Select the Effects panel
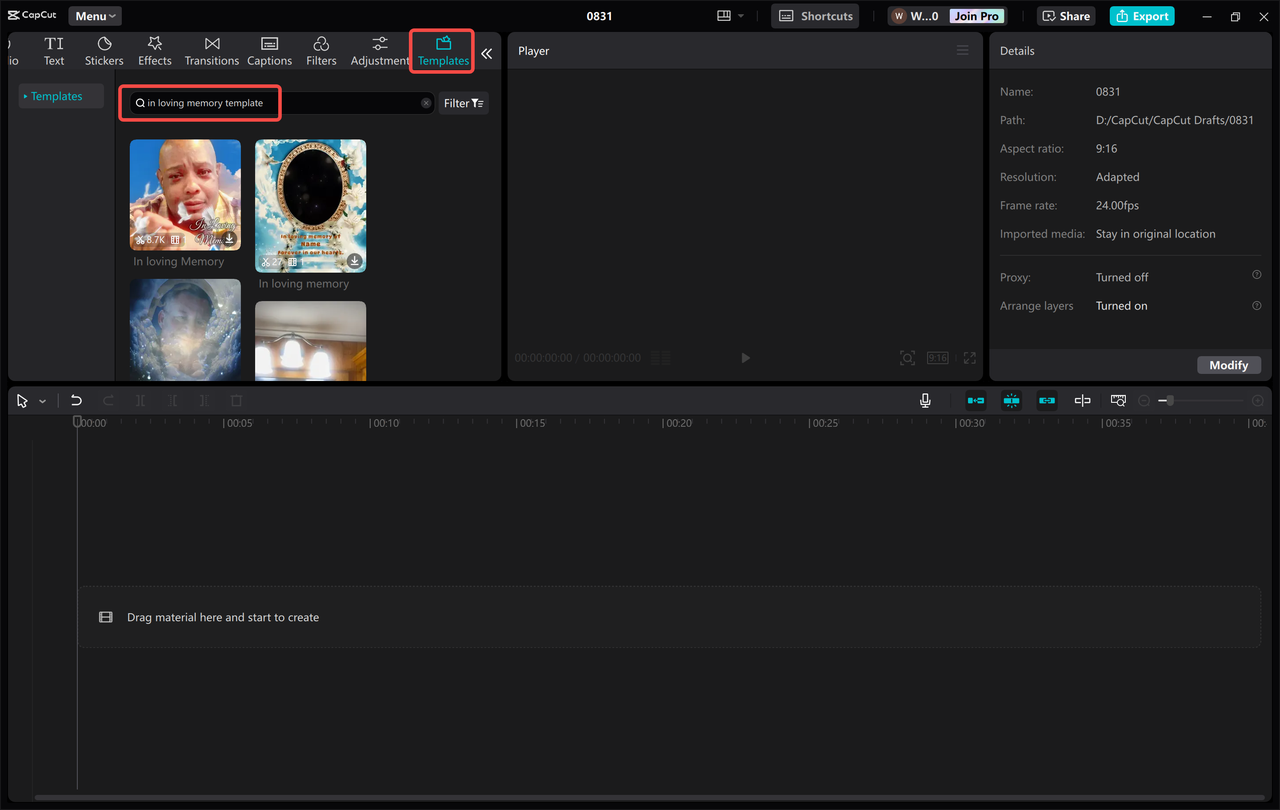The width and height of the screenshot is (1280, 810). point(154,50)
